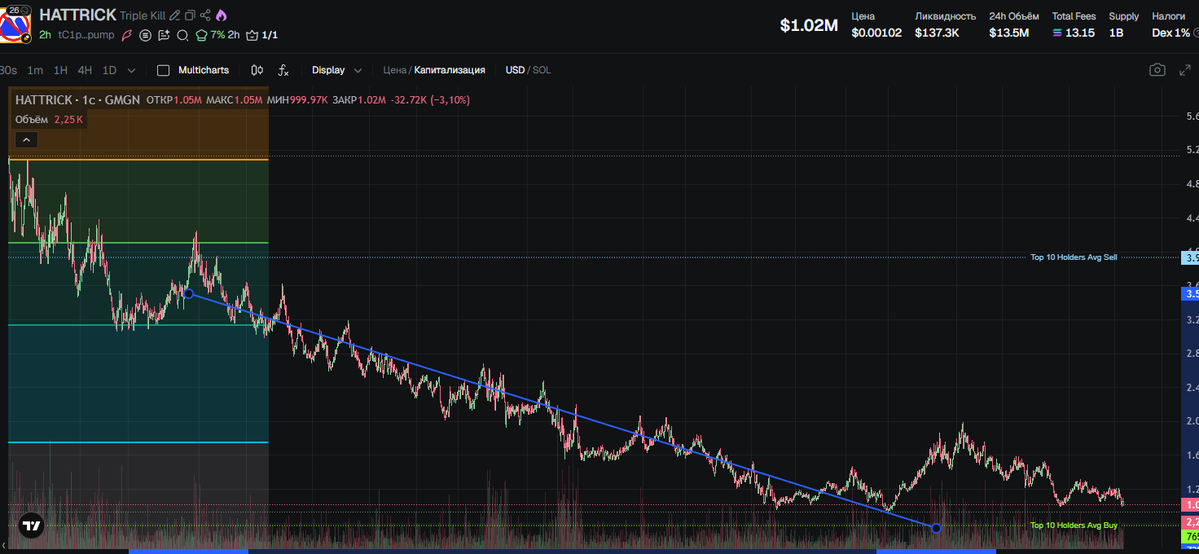Switch currency to SOL
The image size is (1199, 554).
(541, 70)
